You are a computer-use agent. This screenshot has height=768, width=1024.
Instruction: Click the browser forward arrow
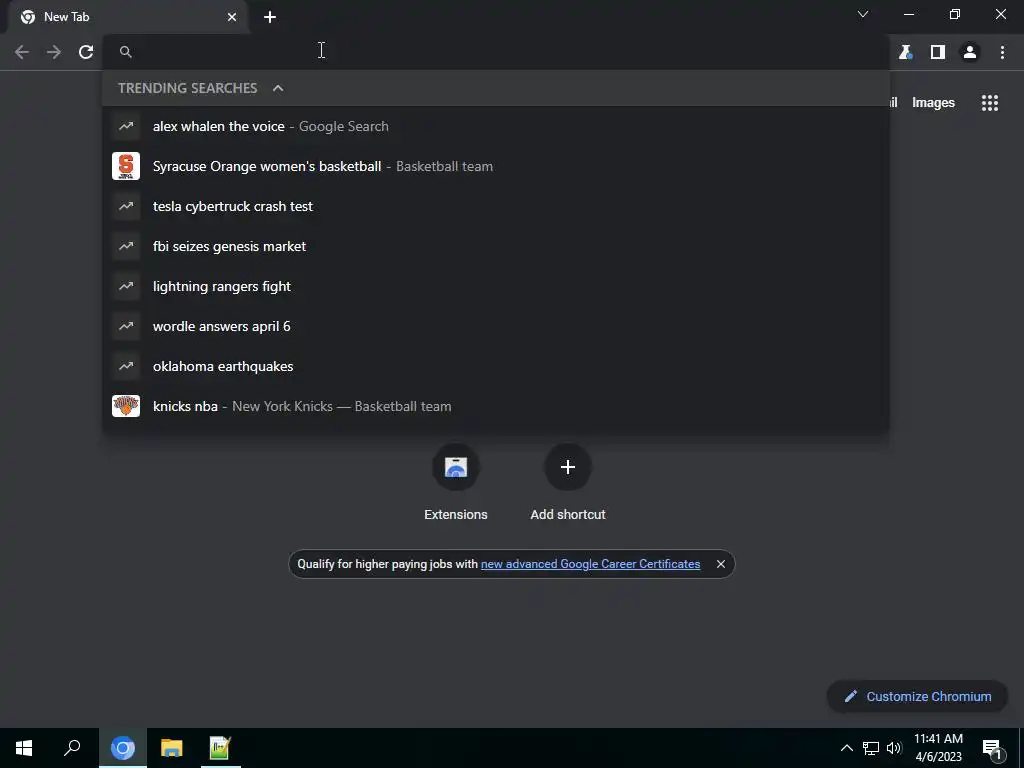(54, 52)
